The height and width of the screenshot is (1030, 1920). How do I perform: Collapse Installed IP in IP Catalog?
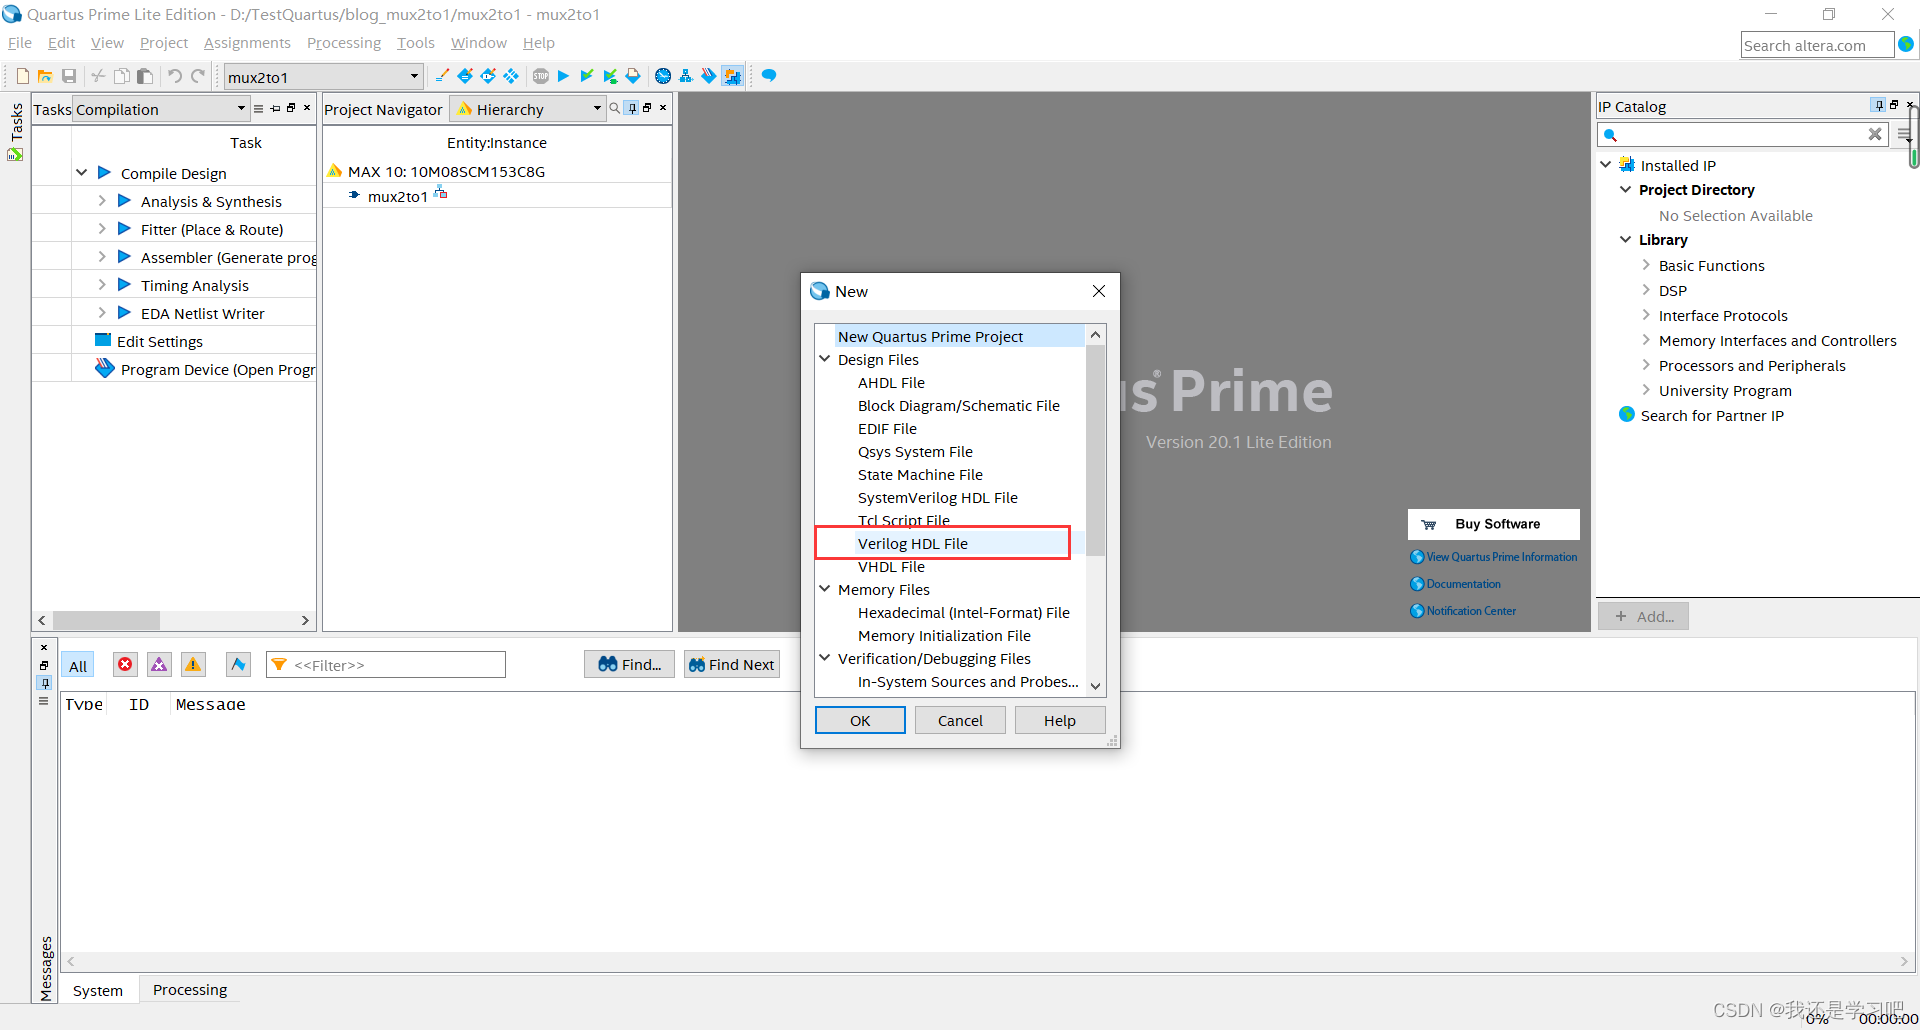(x=1606, y=165)
